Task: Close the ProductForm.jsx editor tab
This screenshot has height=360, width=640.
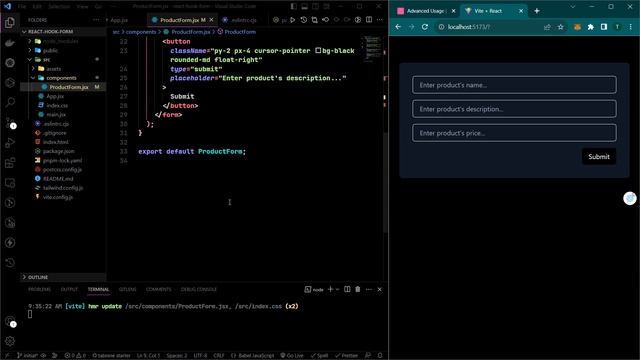Action: pyautogui.click(x=211, y=20)
